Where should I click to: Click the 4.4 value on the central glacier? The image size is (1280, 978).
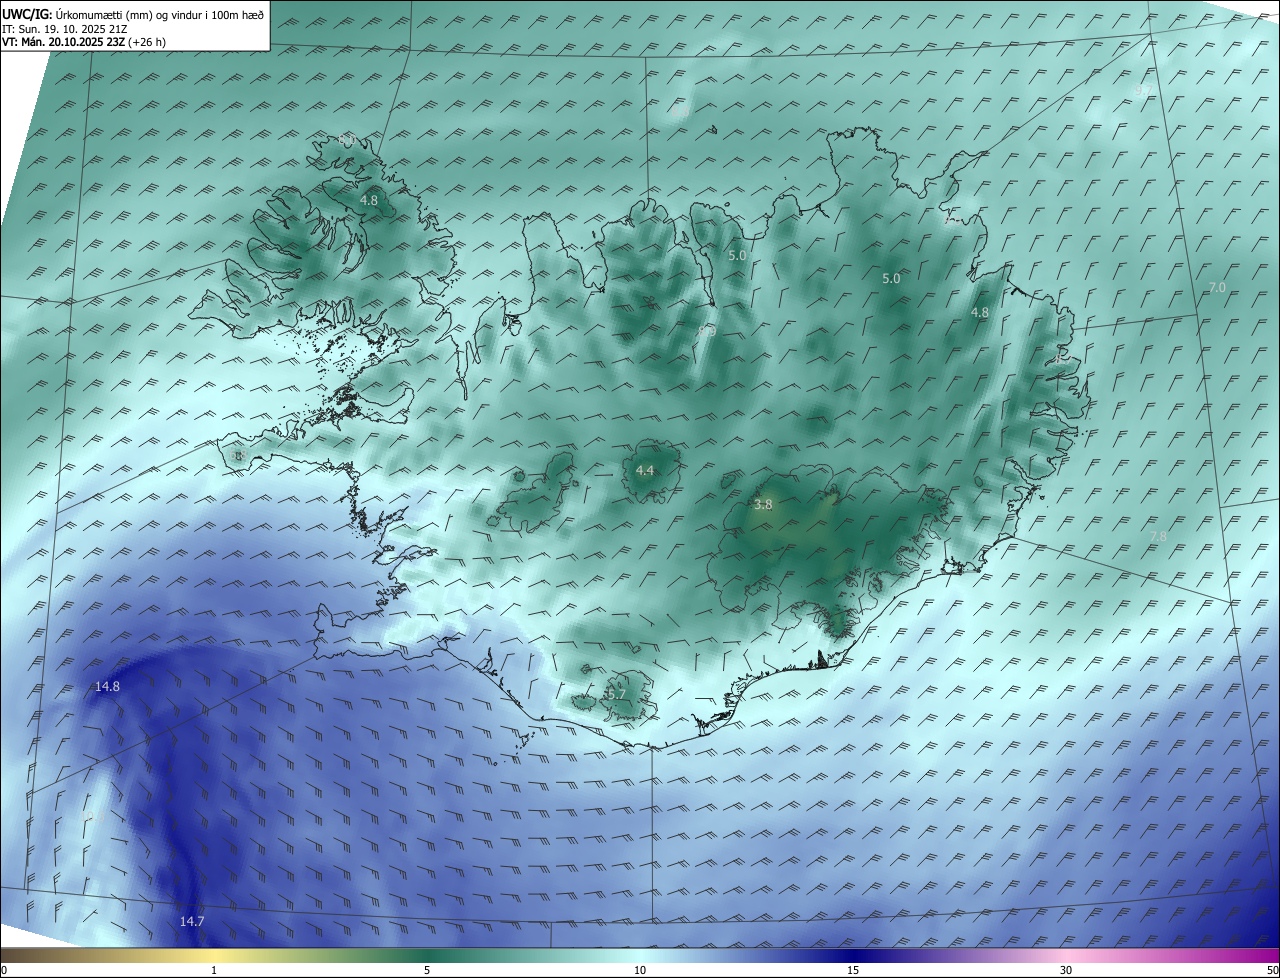pyautogui.click(x=645, y=470)
